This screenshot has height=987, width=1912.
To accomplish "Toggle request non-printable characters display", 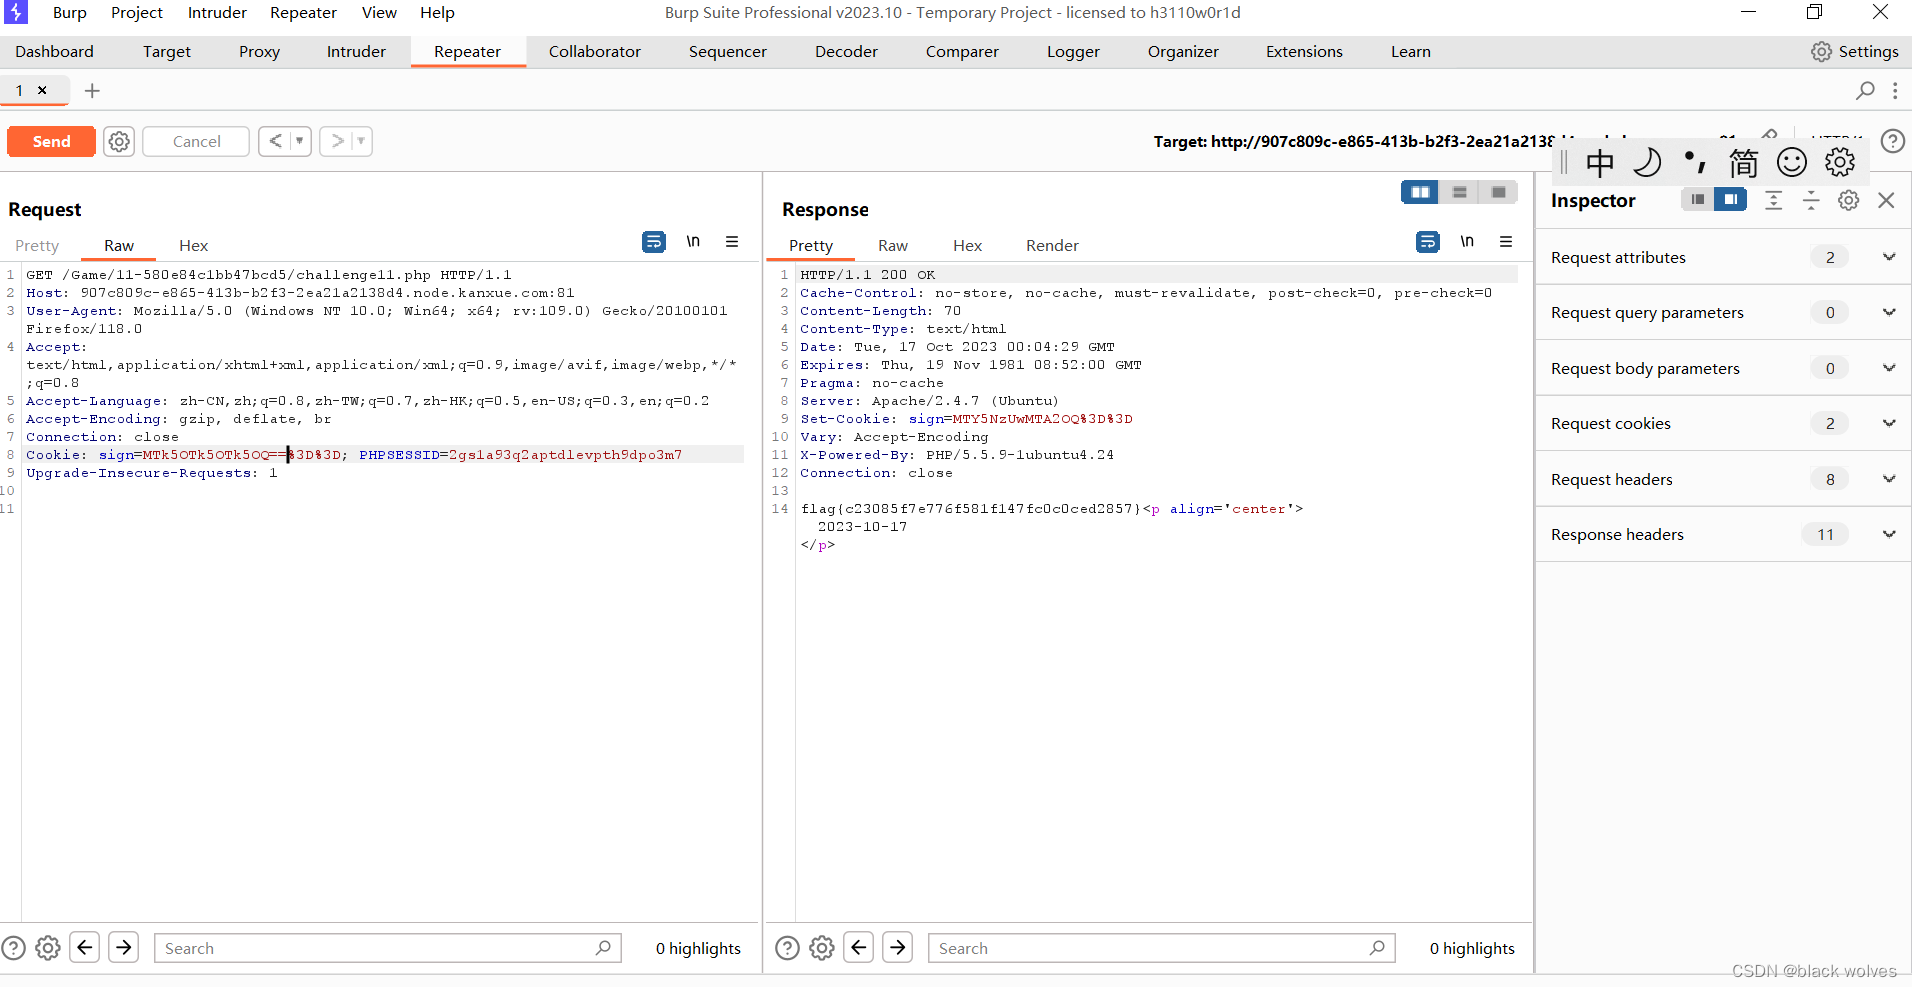I will pyautogui.click(x=693, y=242).
